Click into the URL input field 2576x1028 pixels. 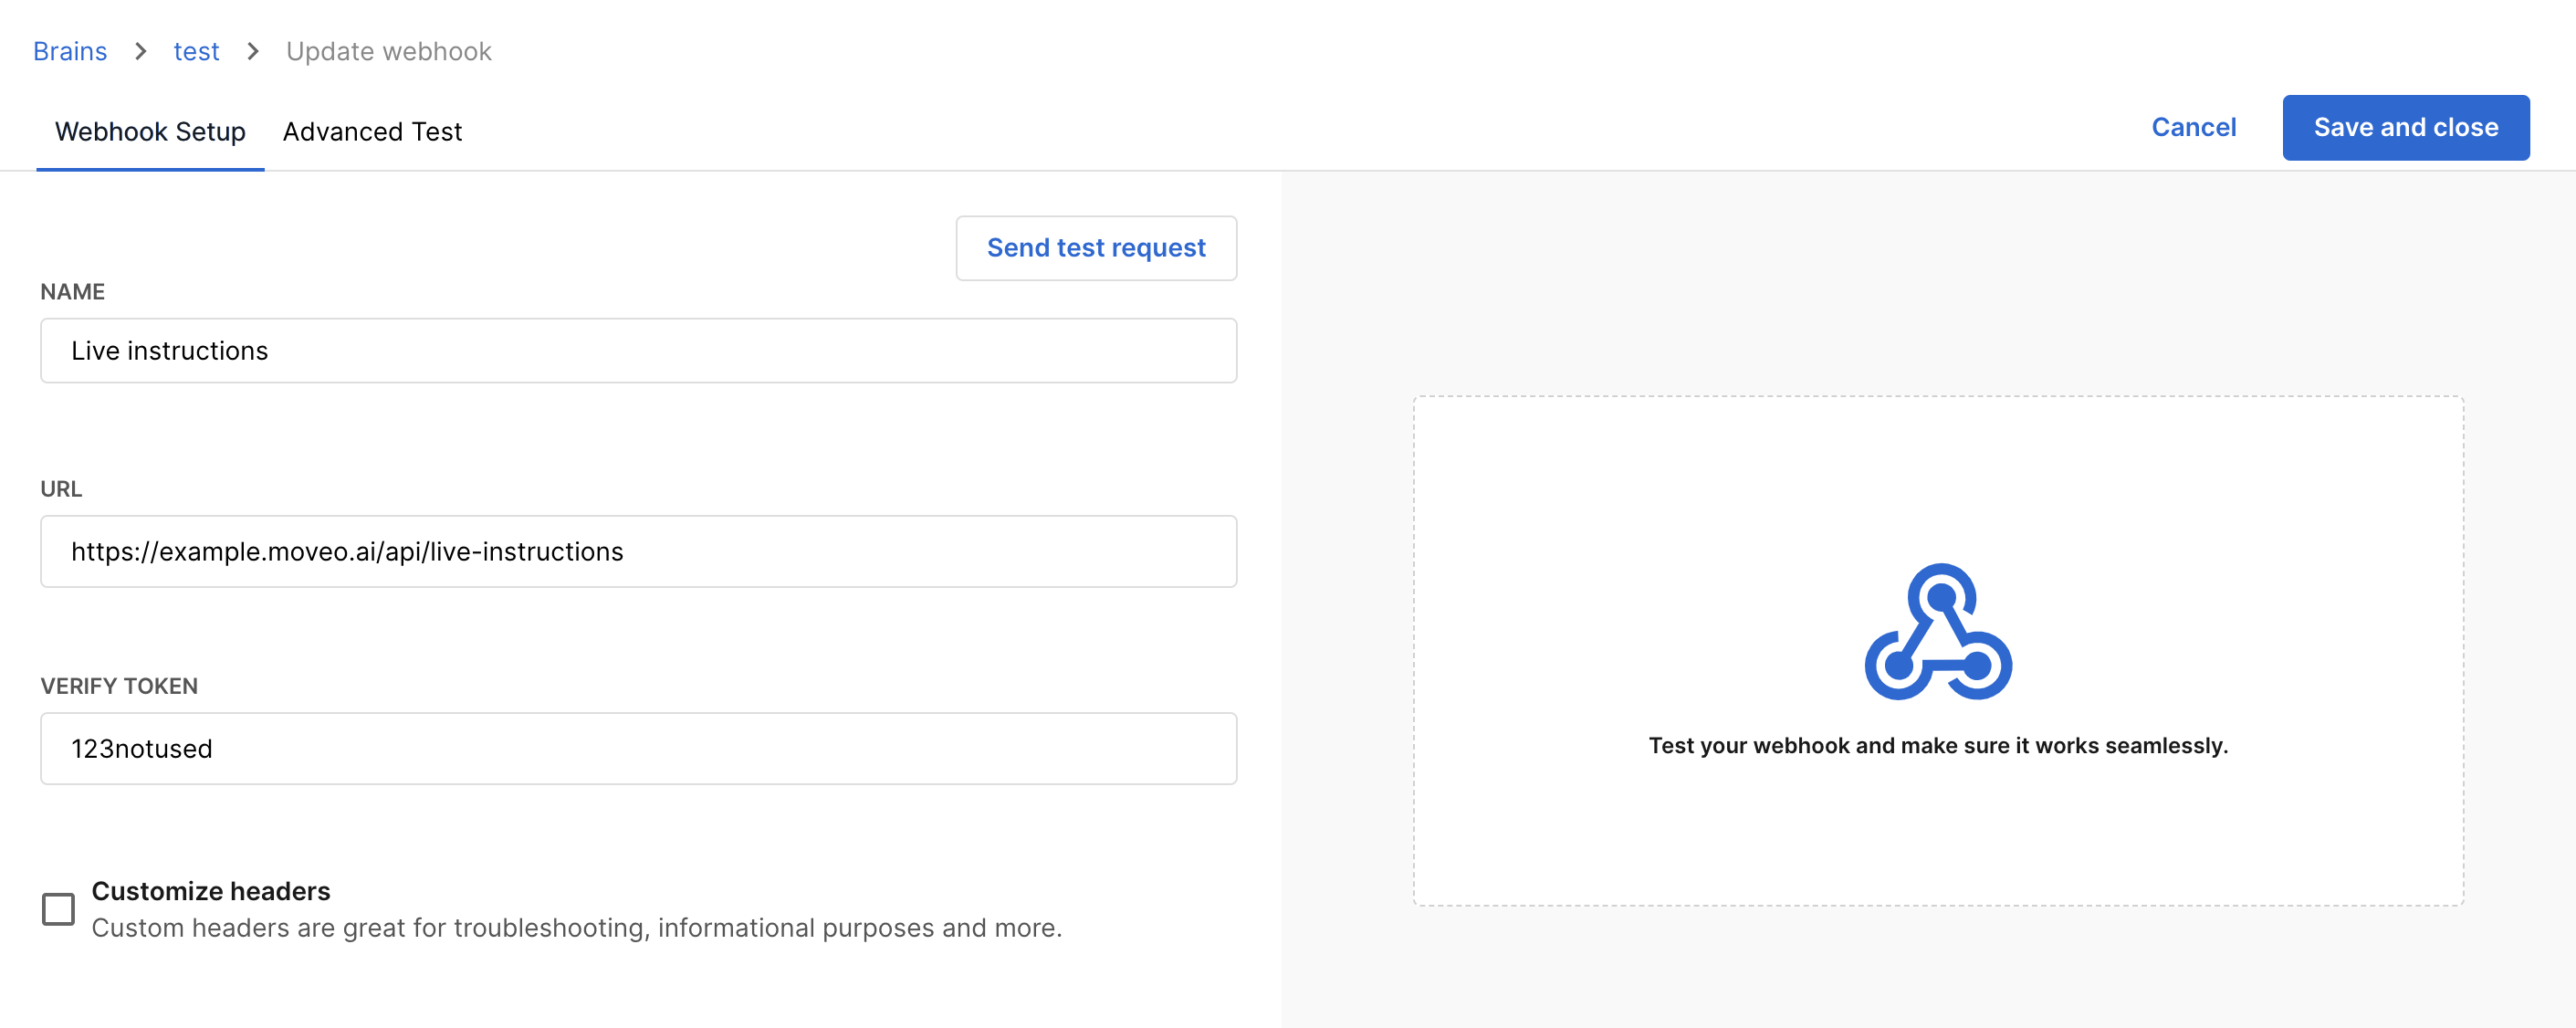(638, 551)
